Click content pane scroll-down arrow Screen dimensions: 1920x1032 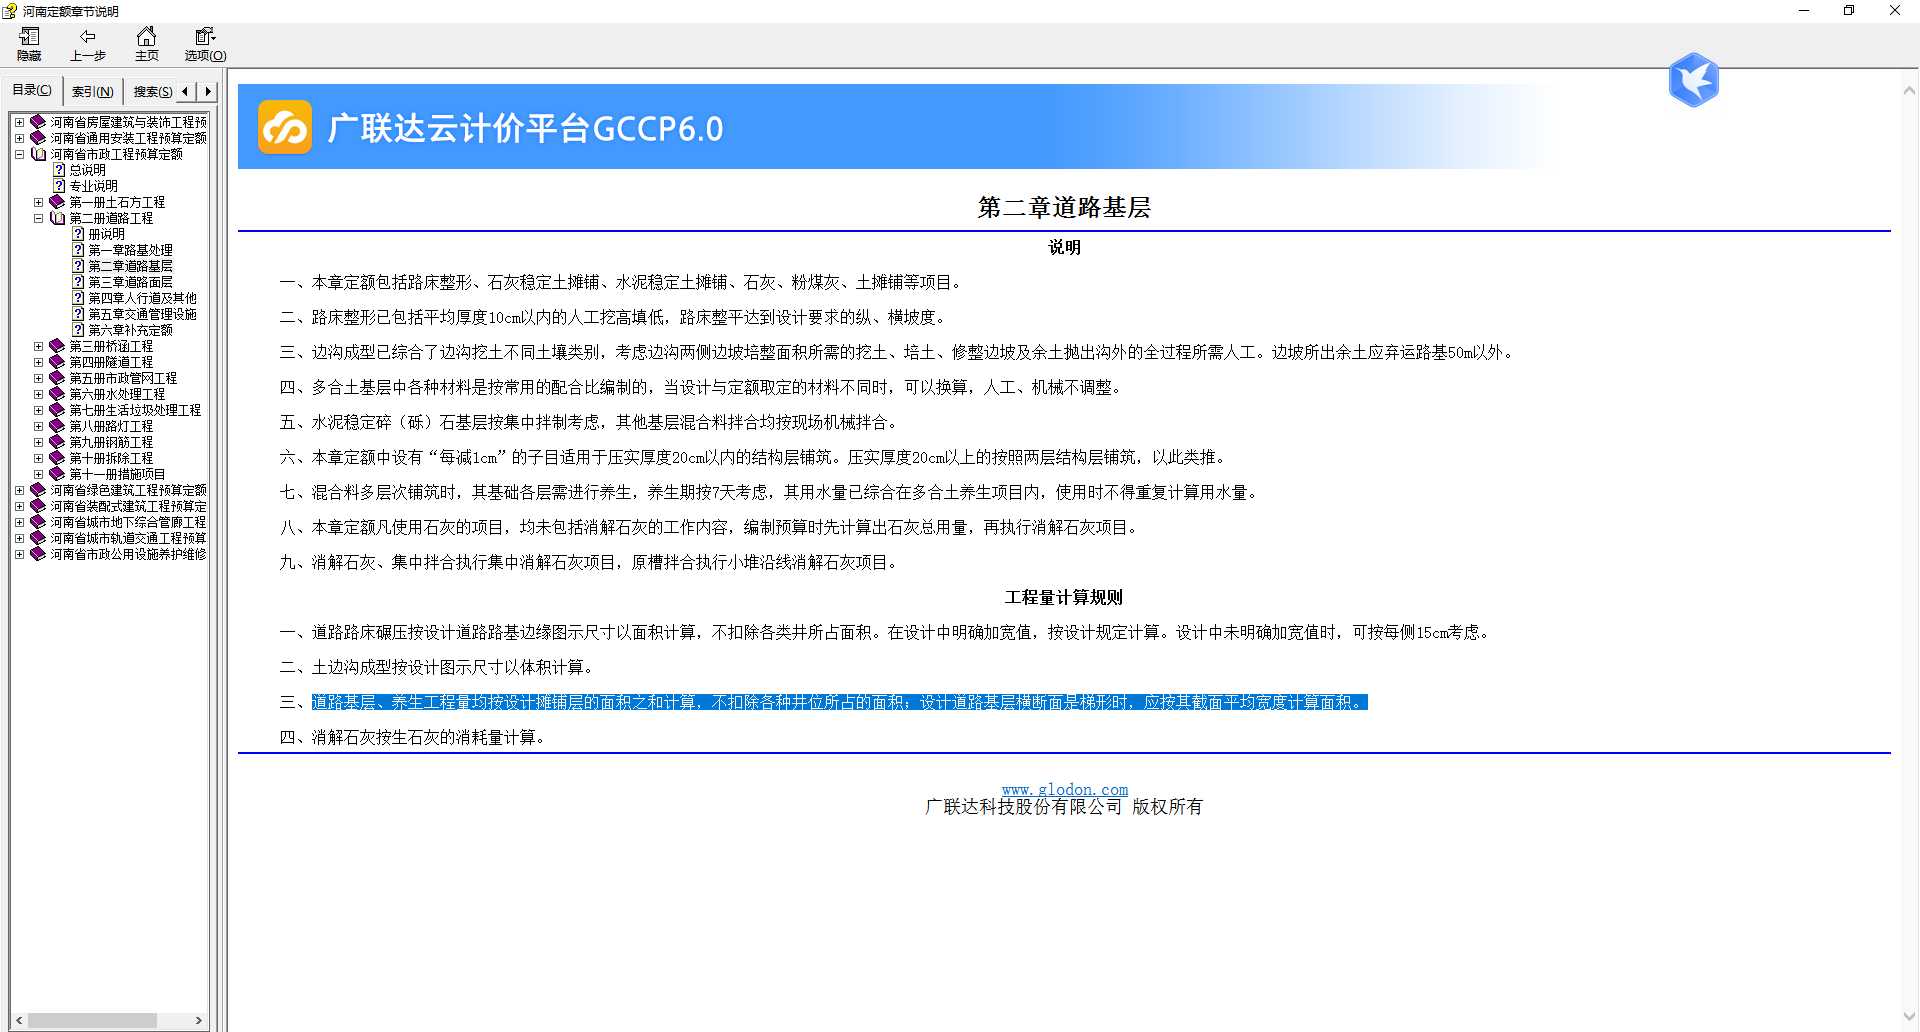click(1909, 1017)
